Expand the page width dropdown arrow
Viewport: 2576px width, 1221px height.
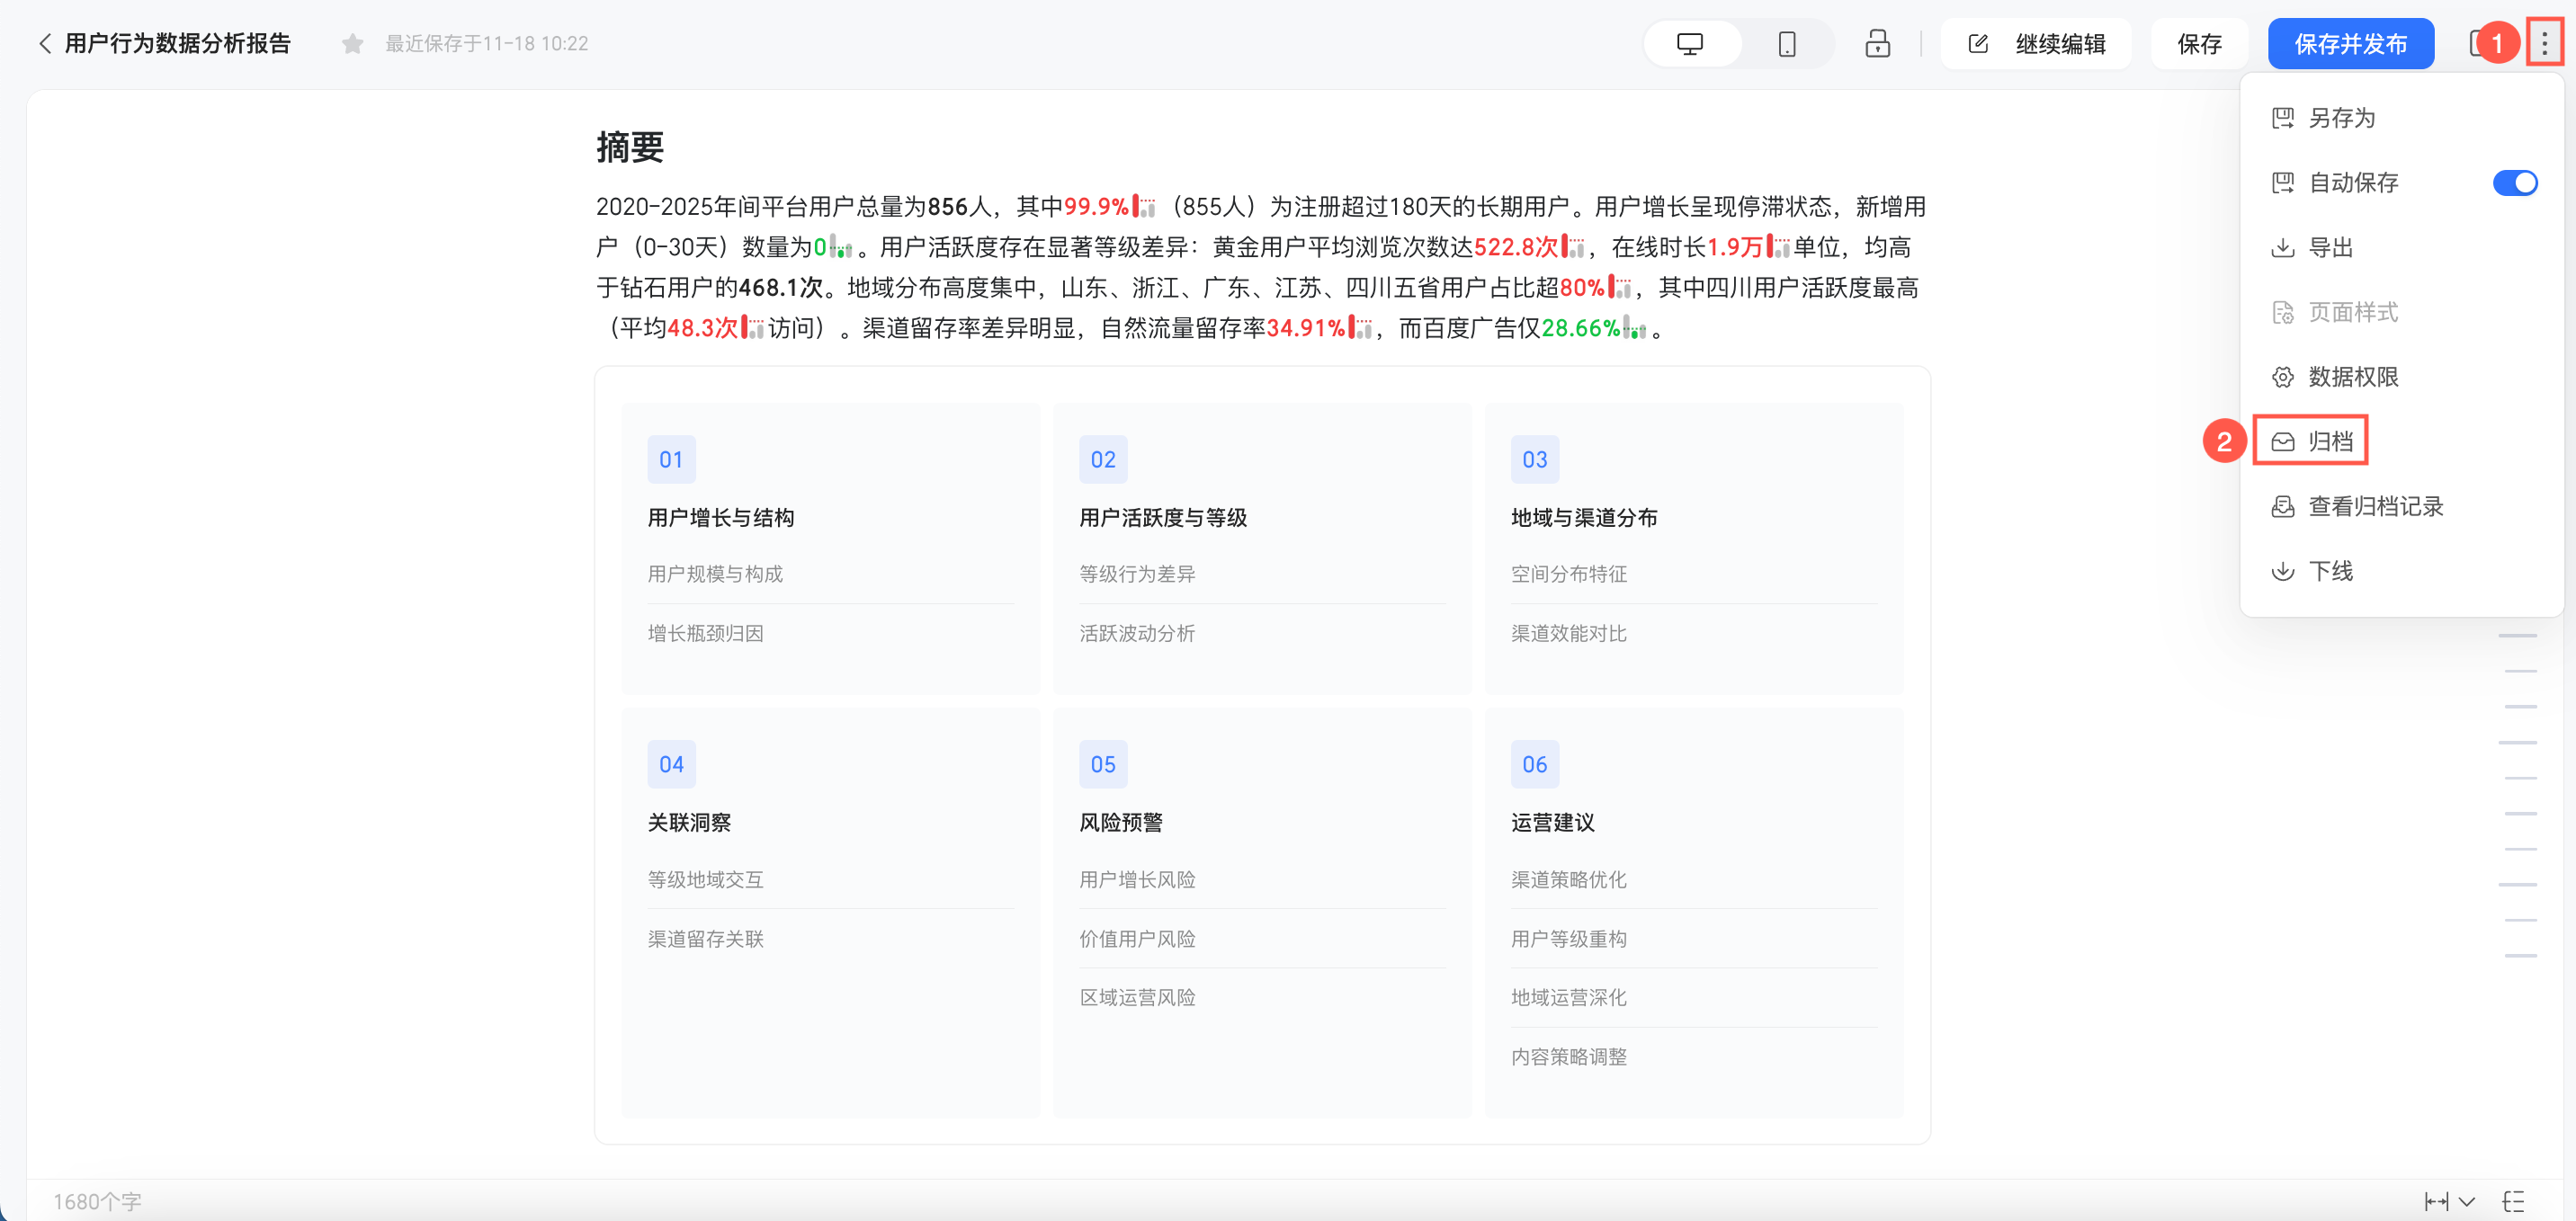click(x=2467, y=1201)
